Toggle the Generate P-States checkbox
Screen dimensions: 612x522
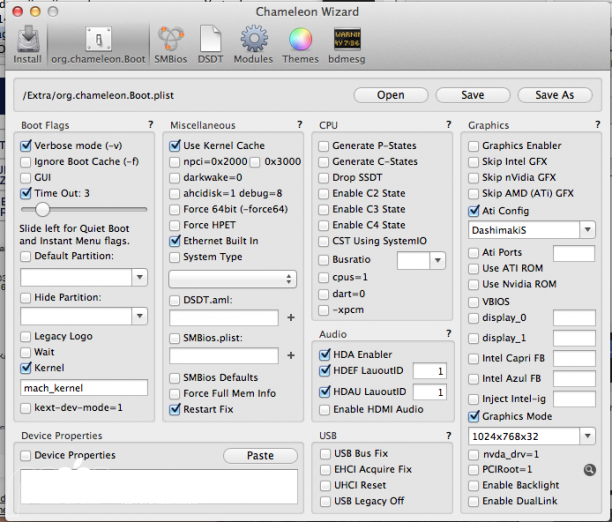click(324, 146)
